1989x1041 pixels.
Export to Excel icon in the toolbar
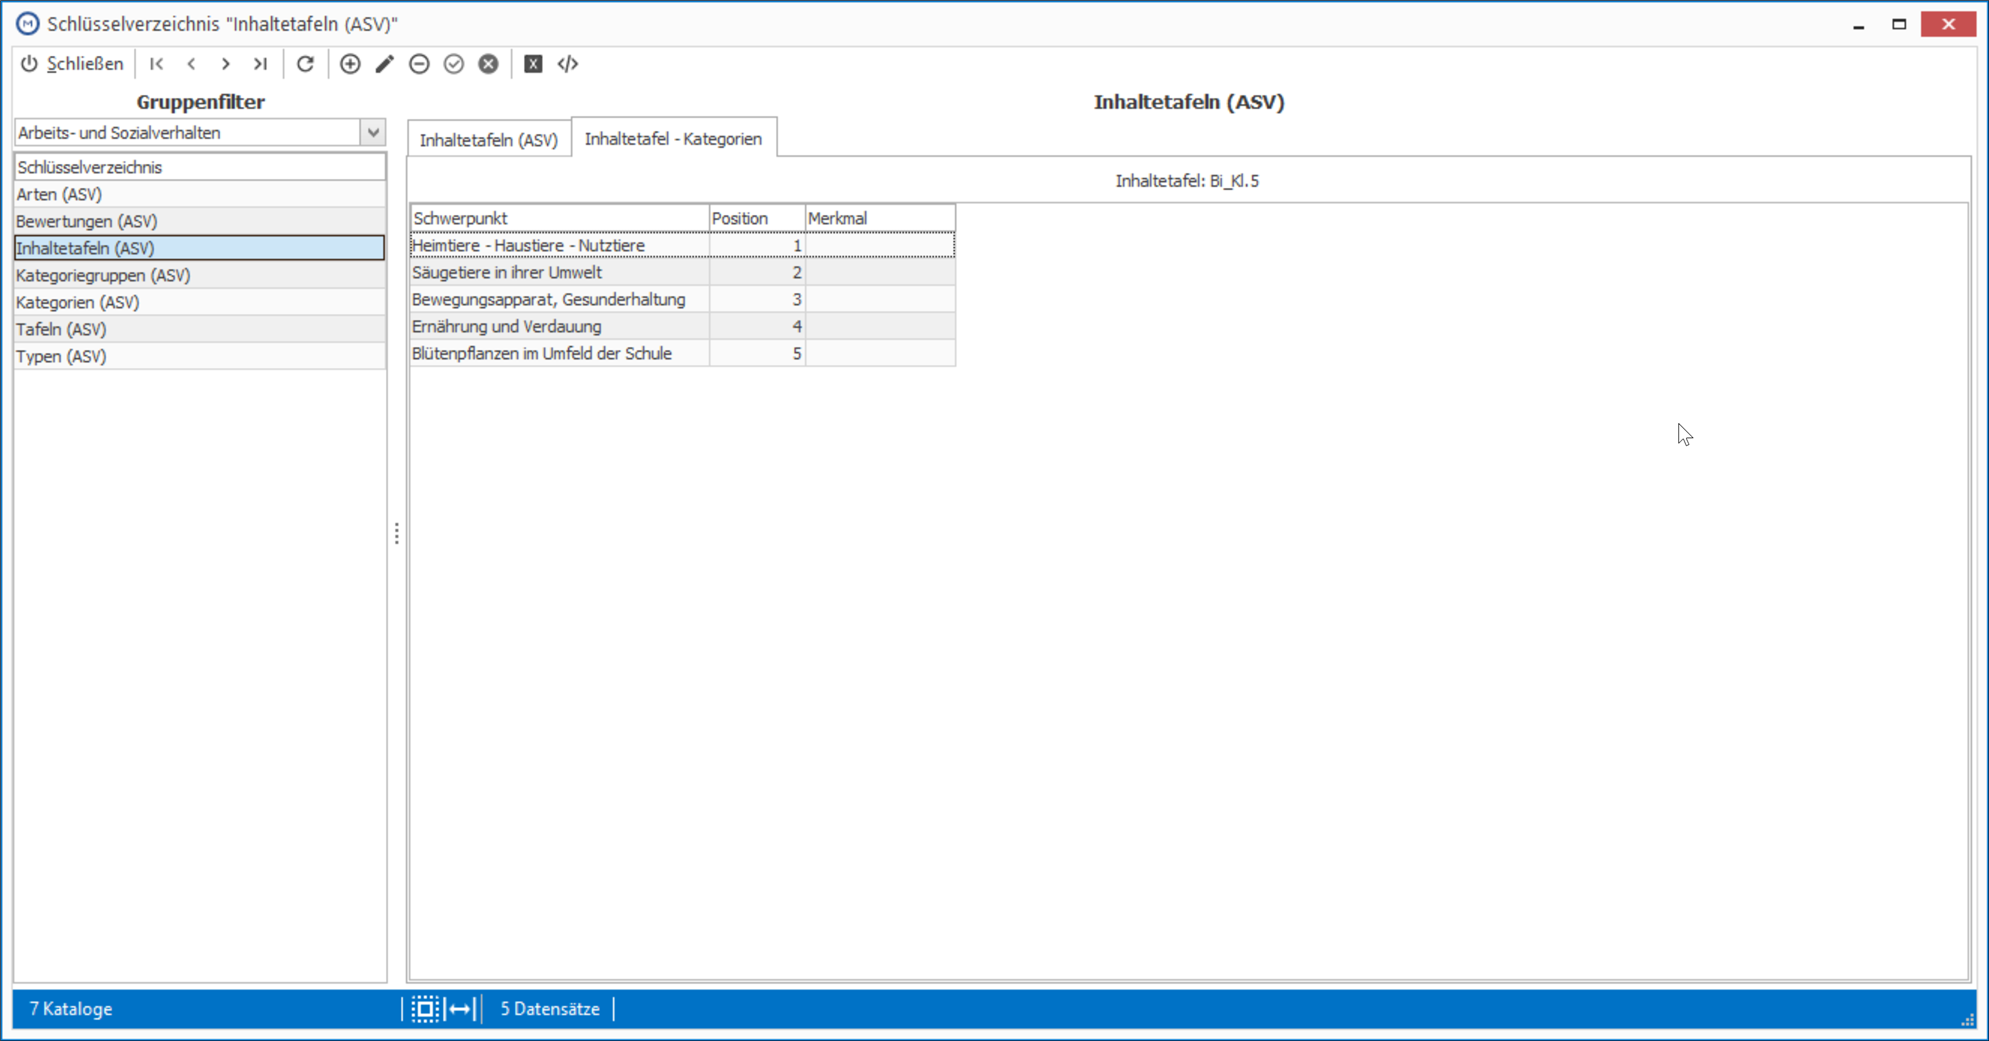pos(533,64)
